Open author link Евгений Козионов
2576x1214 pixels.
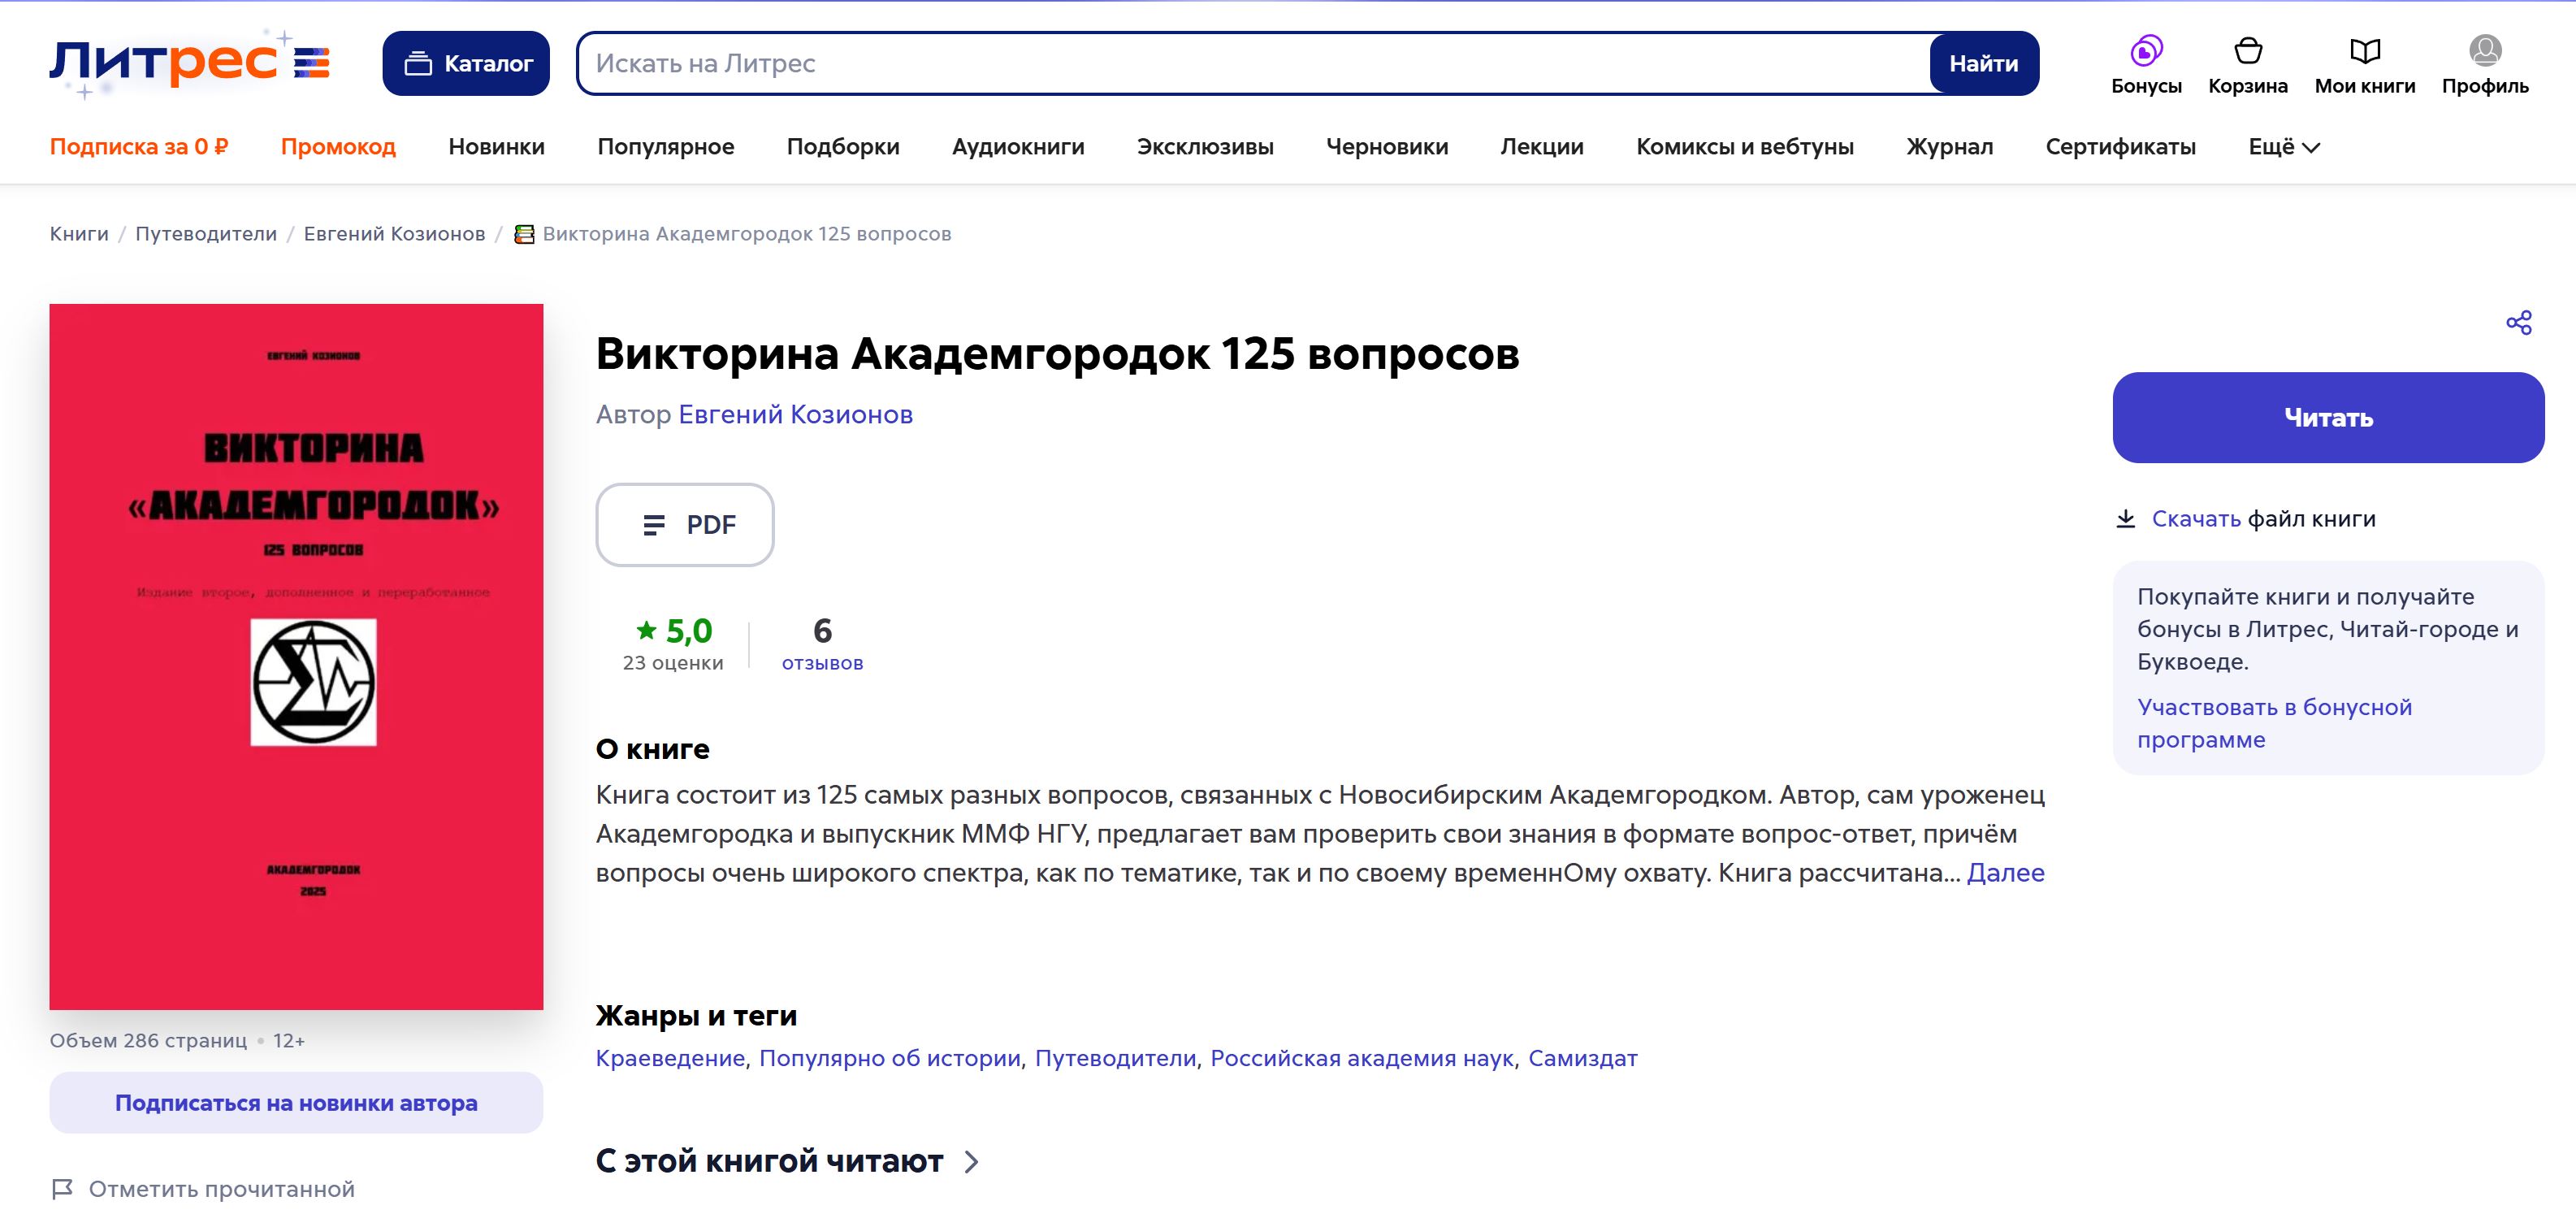pos(795,415)
